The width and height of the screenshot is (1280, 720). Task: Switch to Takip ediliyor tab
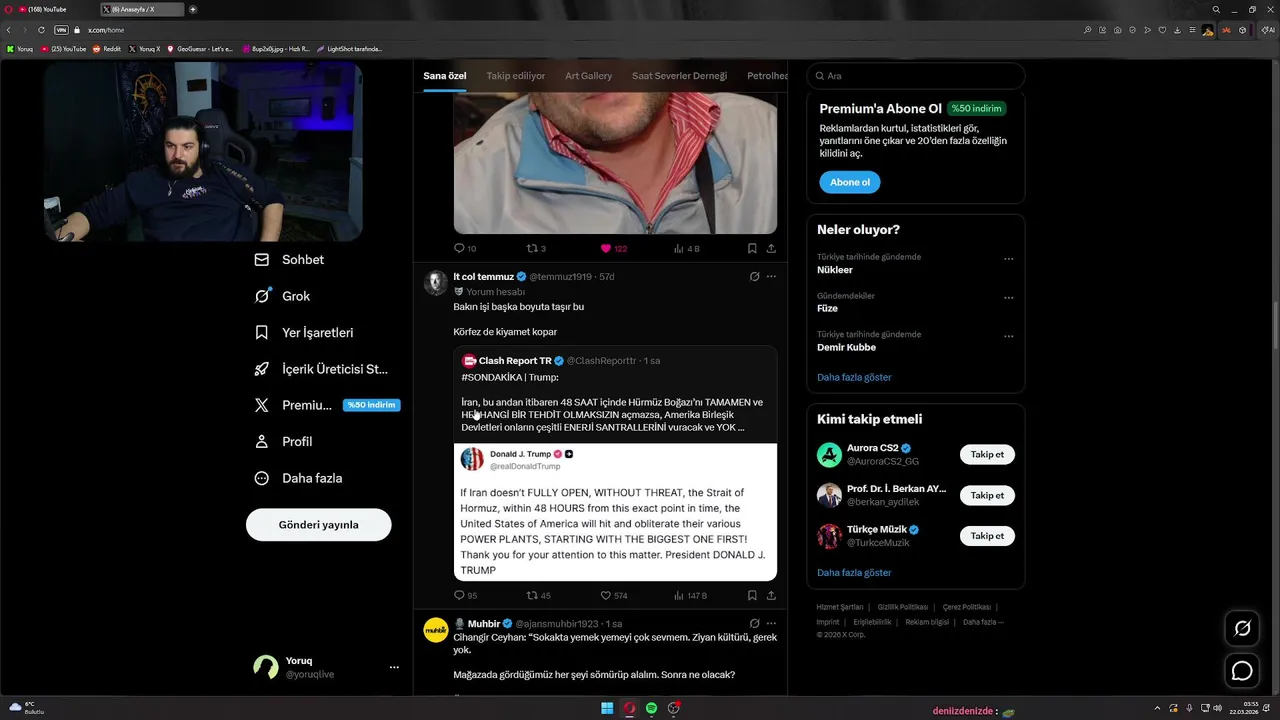(x=516, y=76)
